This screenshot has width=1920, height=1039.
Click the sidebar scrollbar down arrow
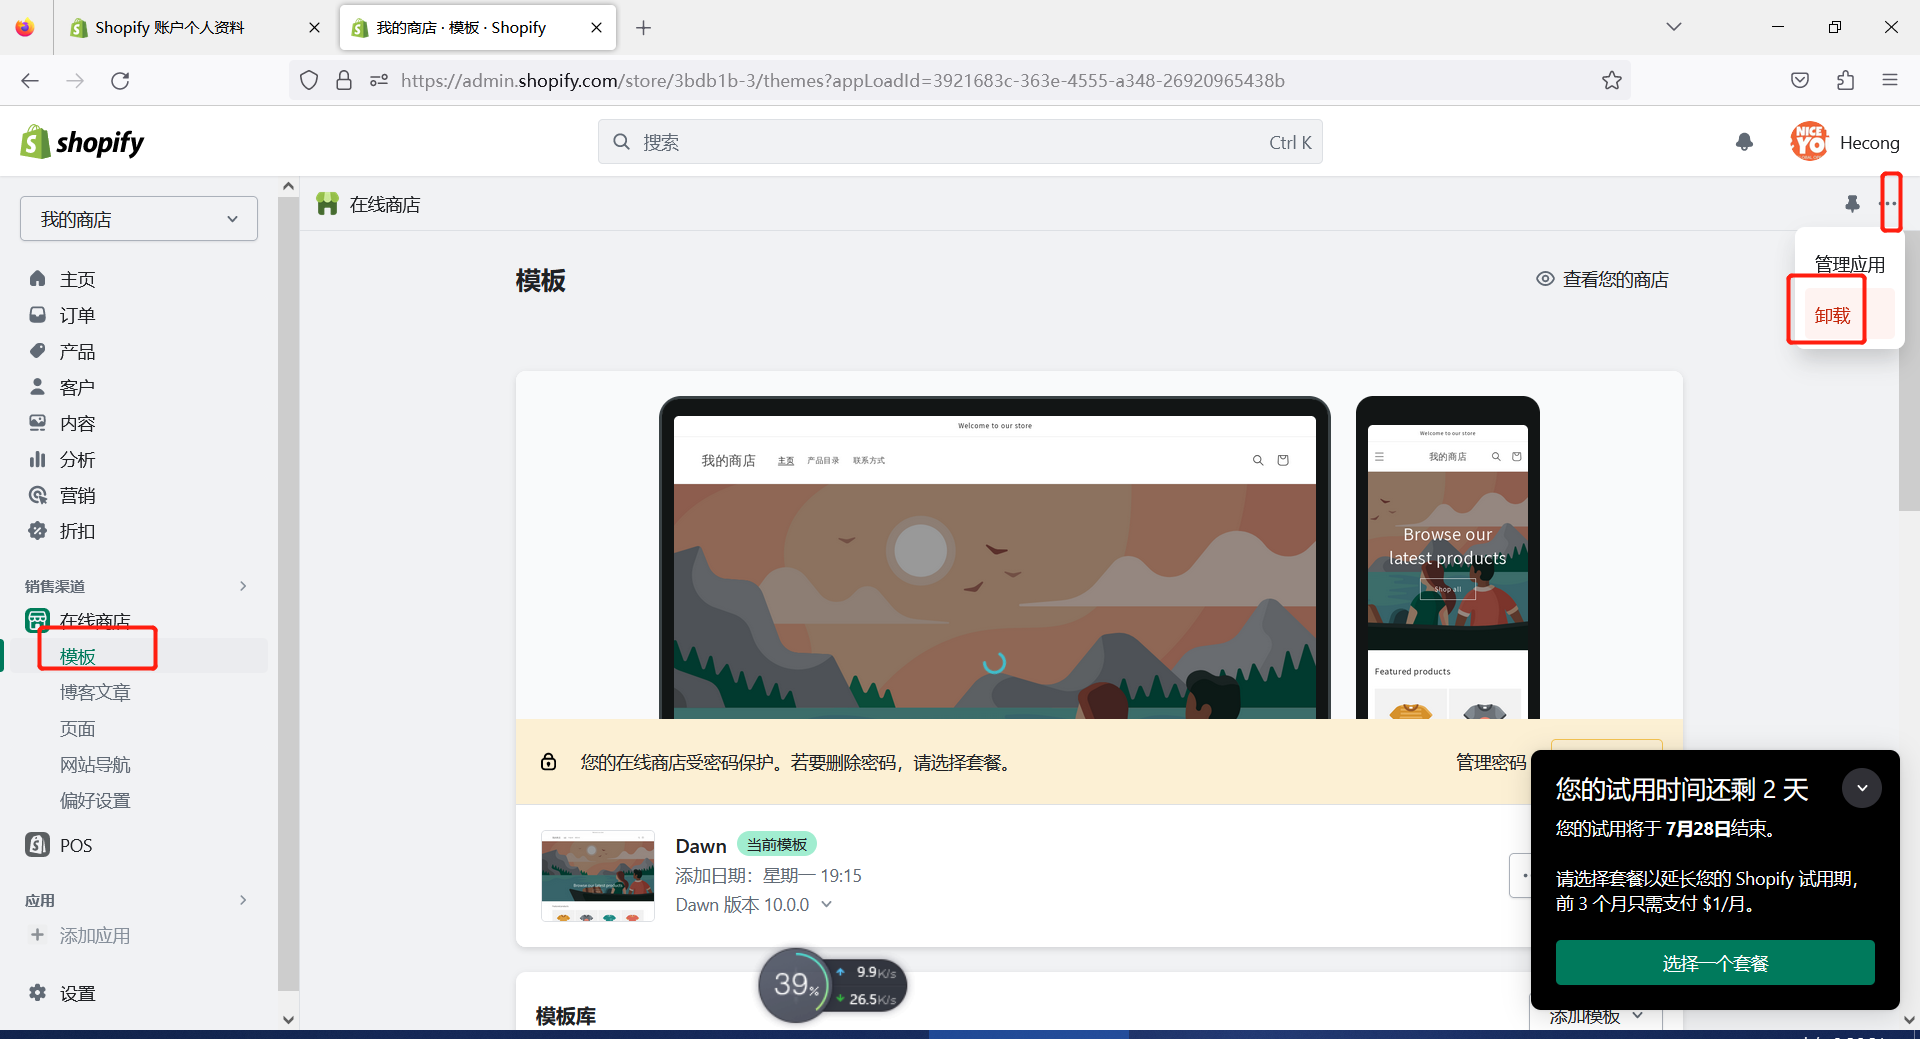(288, 1019)
